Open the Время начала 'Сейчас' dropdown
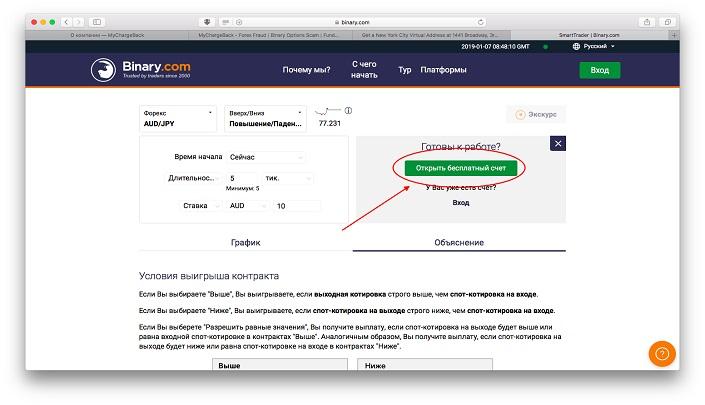The width and height of the screenshot is (705, 405). 266,158
